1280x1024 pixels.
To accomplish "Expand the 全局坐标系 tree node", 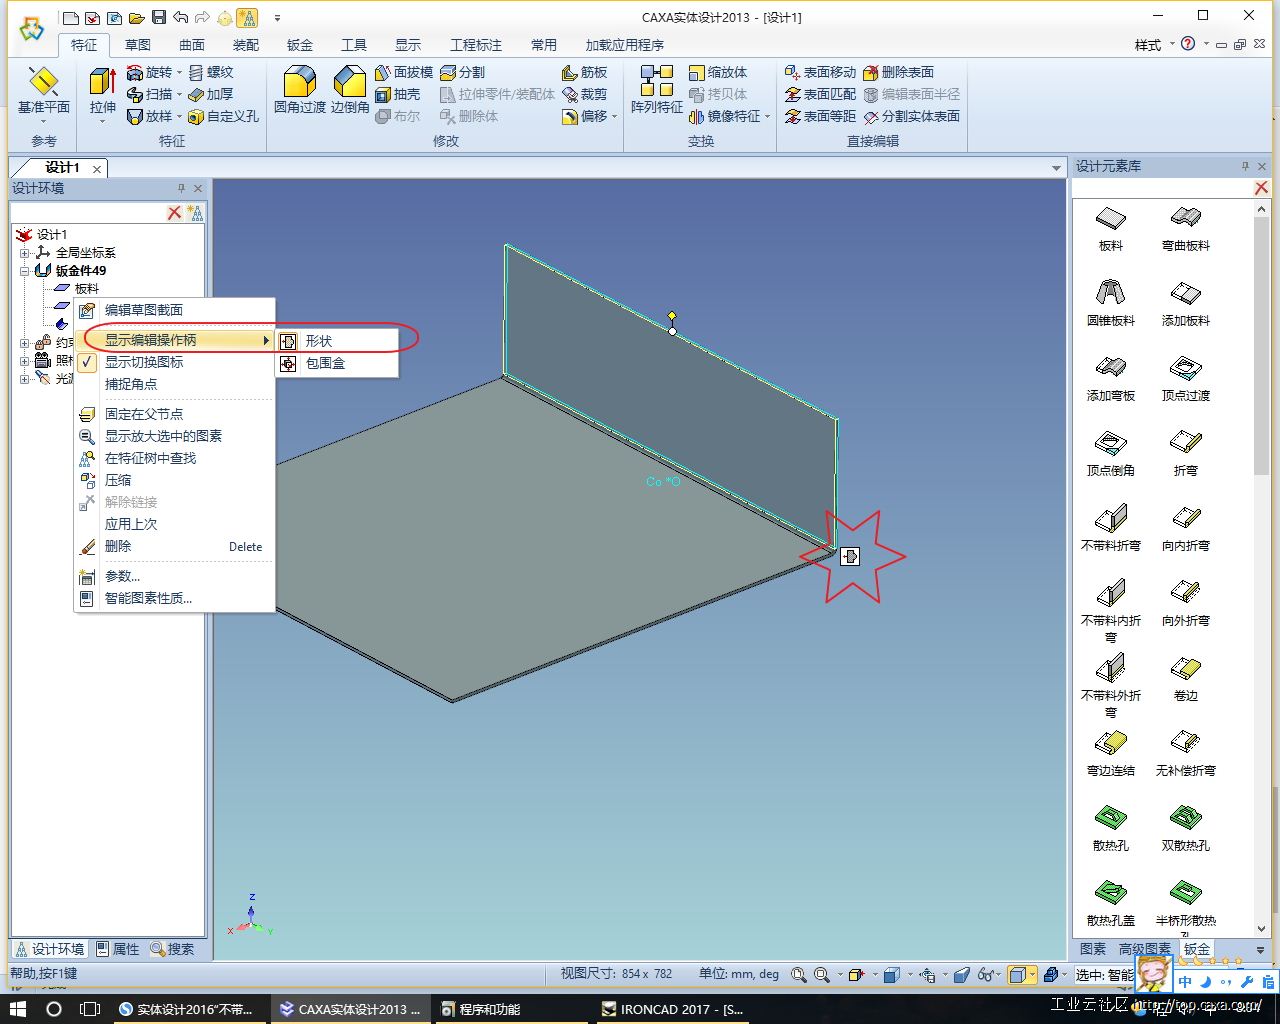I will [x=25, y=253].
